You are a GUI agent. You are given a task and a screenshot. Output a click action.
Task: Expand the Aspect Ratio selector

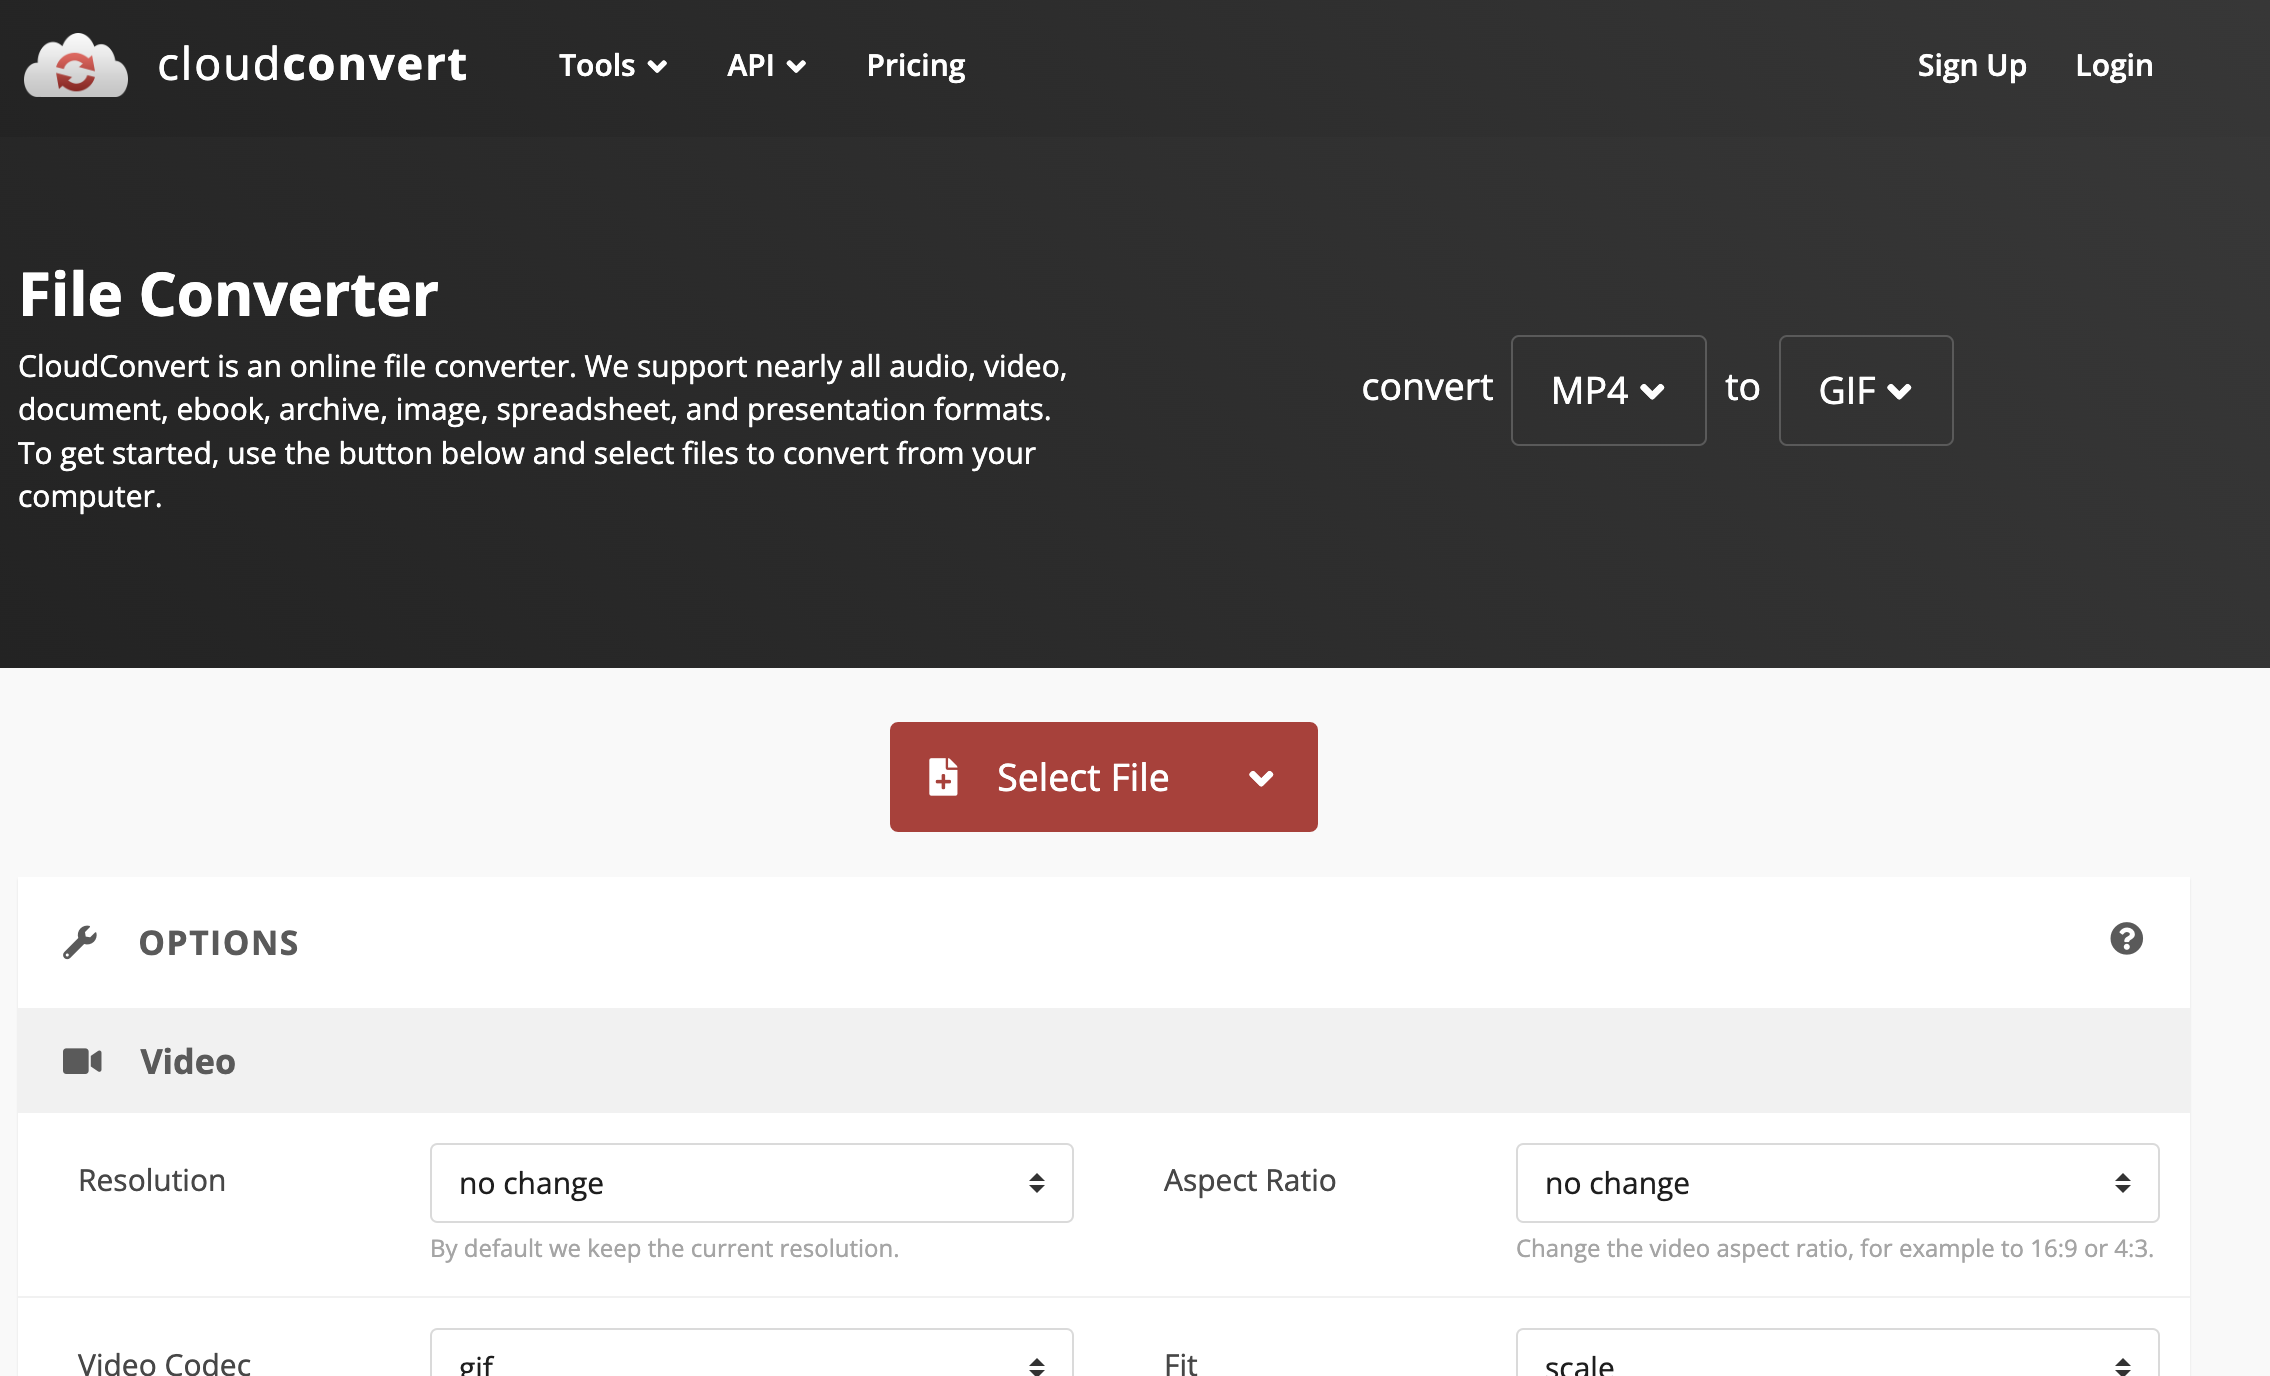point(1836,1183)
